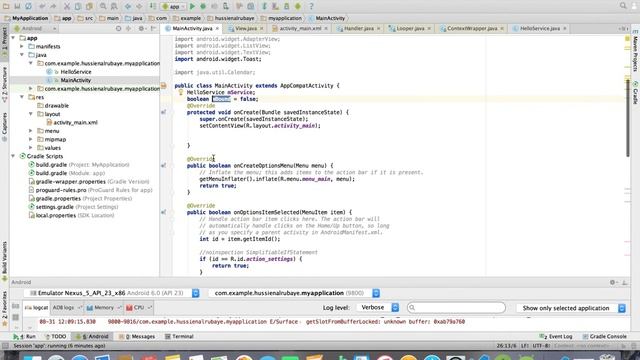Collapse the Gradle Scripts node

[13, 156]
